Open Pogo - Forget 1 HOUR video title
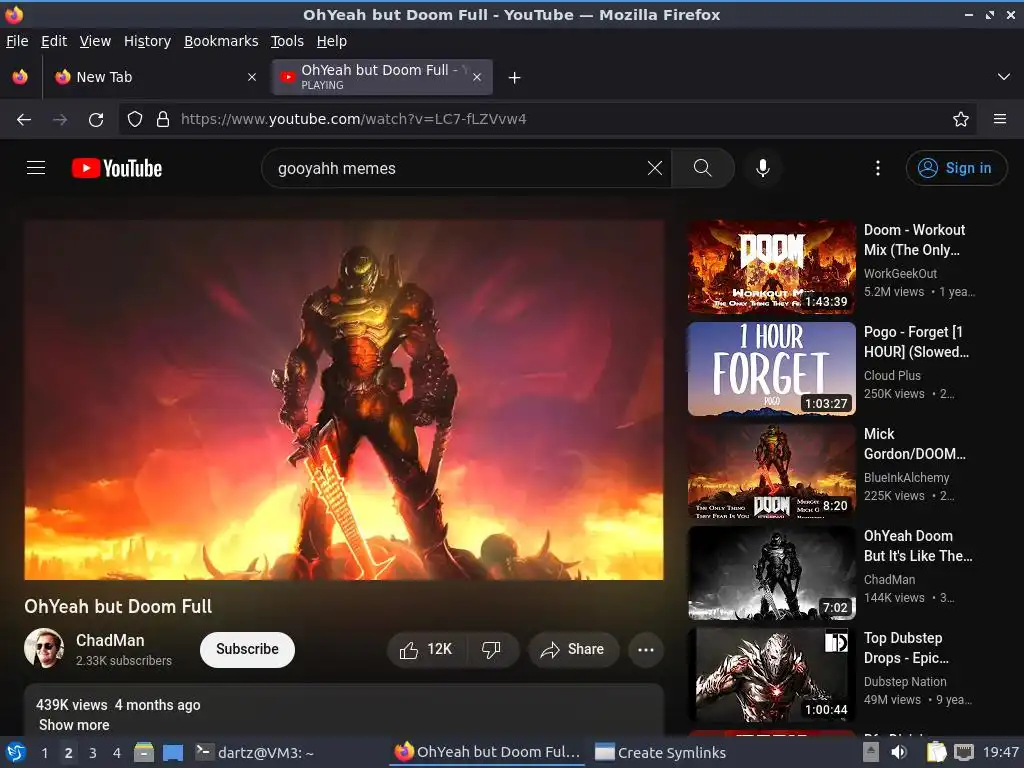The image size is (1024, 768). click(916, 342)
